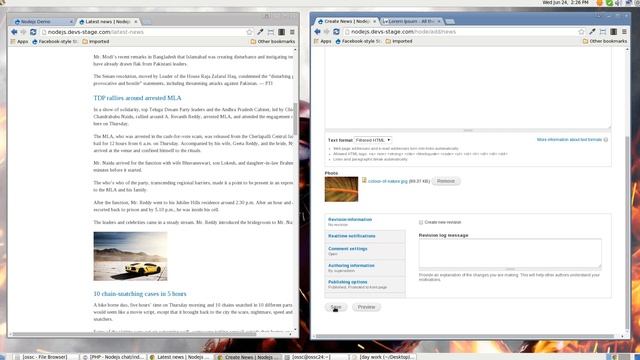Viewport: 640px width, 360px height.
Task: Open Apps shortcut in the Create News window
Action: [x=322, y=41]
